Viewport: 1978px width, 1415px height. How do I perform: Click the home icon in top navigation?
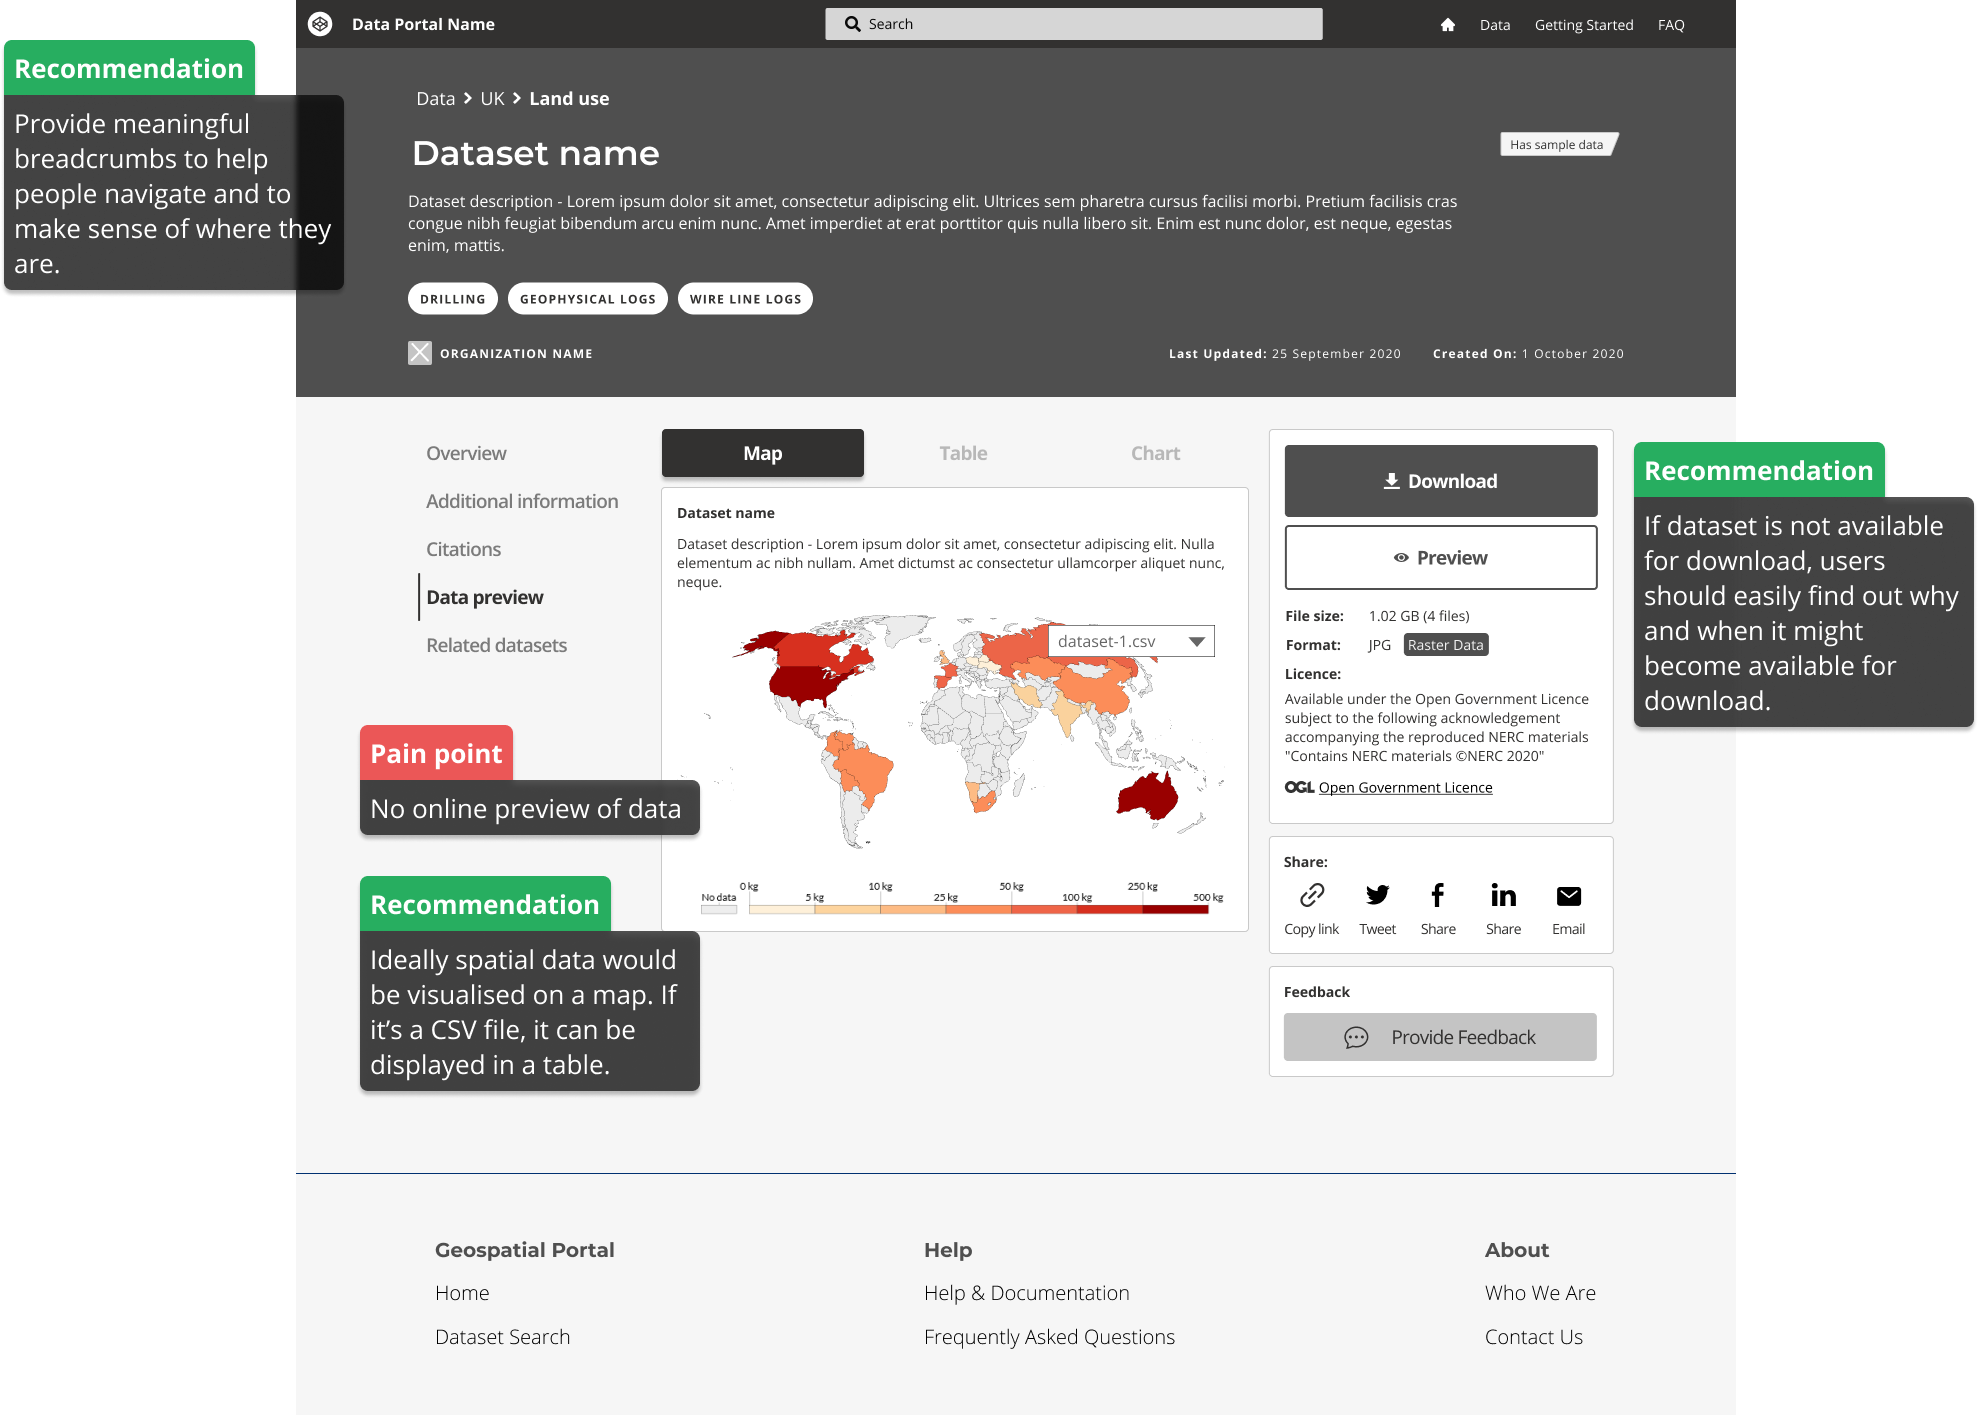(x=1447, y=25)
